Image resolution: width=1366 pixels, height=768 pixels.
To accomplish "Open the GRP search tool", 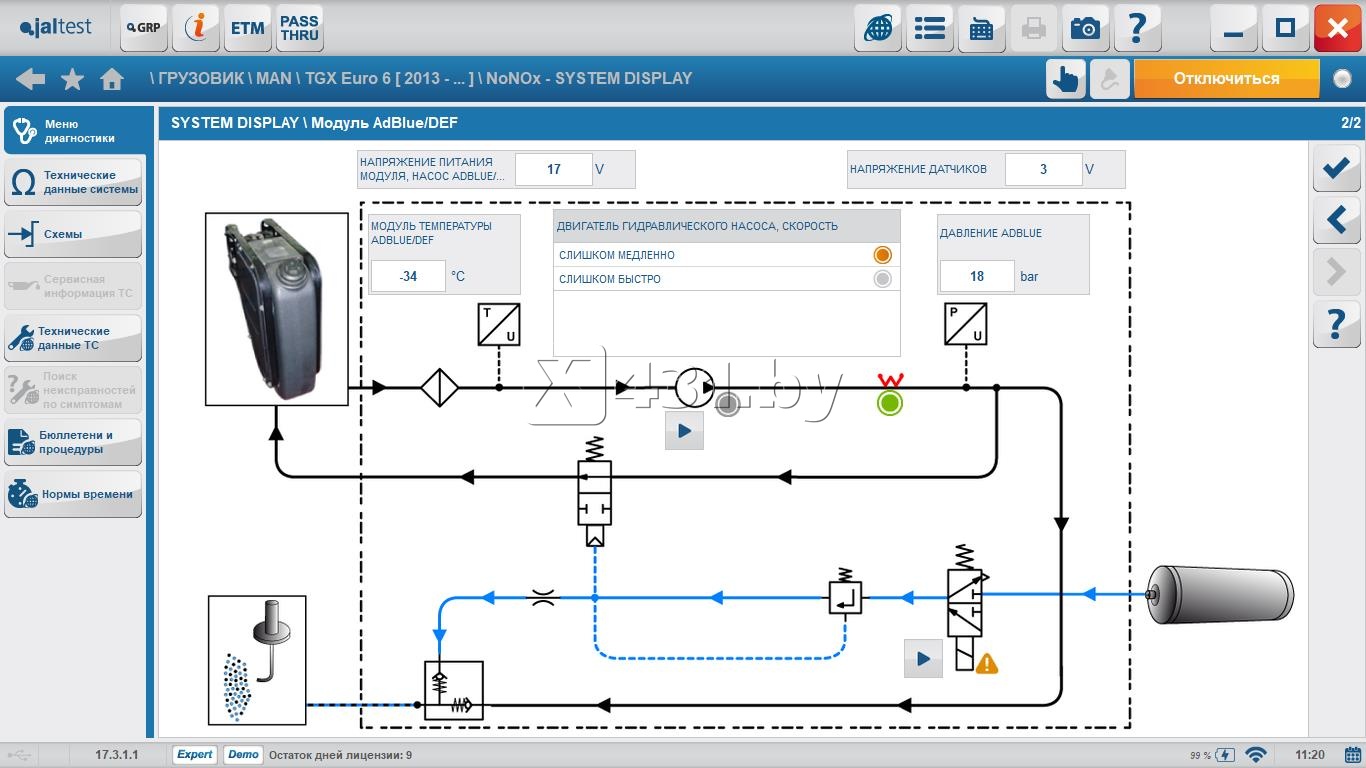I will (x=144, y=28).
